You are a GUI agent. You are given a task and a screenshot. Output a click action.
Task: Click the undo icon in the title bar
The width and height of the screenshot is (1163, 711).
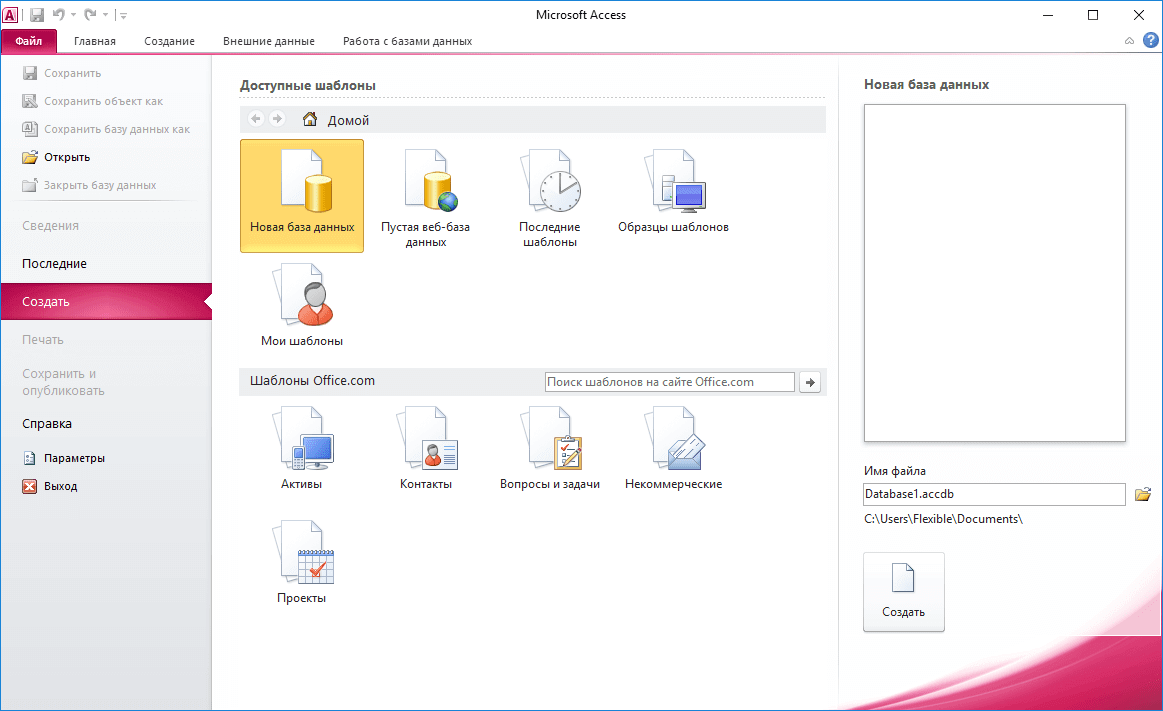[x=59, y=15]
